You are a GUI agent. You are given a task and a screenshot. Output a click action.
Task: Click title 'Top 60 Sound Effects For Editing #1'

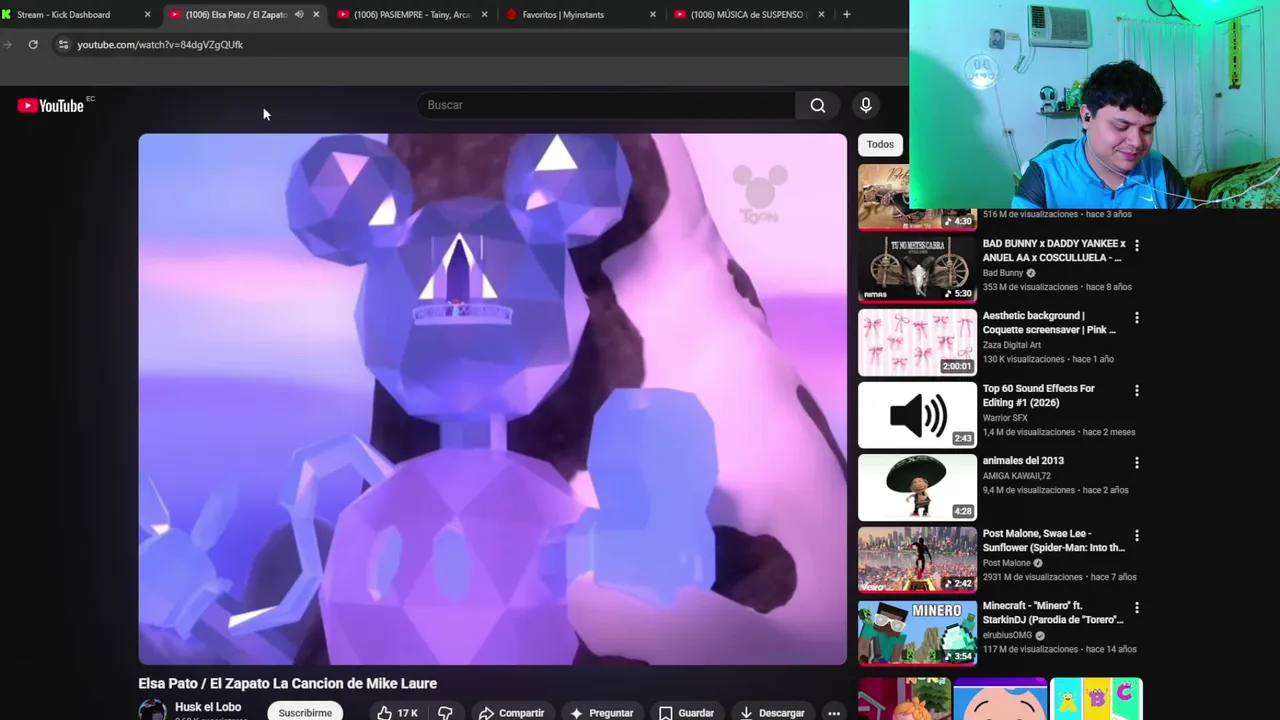point(1039,395)
